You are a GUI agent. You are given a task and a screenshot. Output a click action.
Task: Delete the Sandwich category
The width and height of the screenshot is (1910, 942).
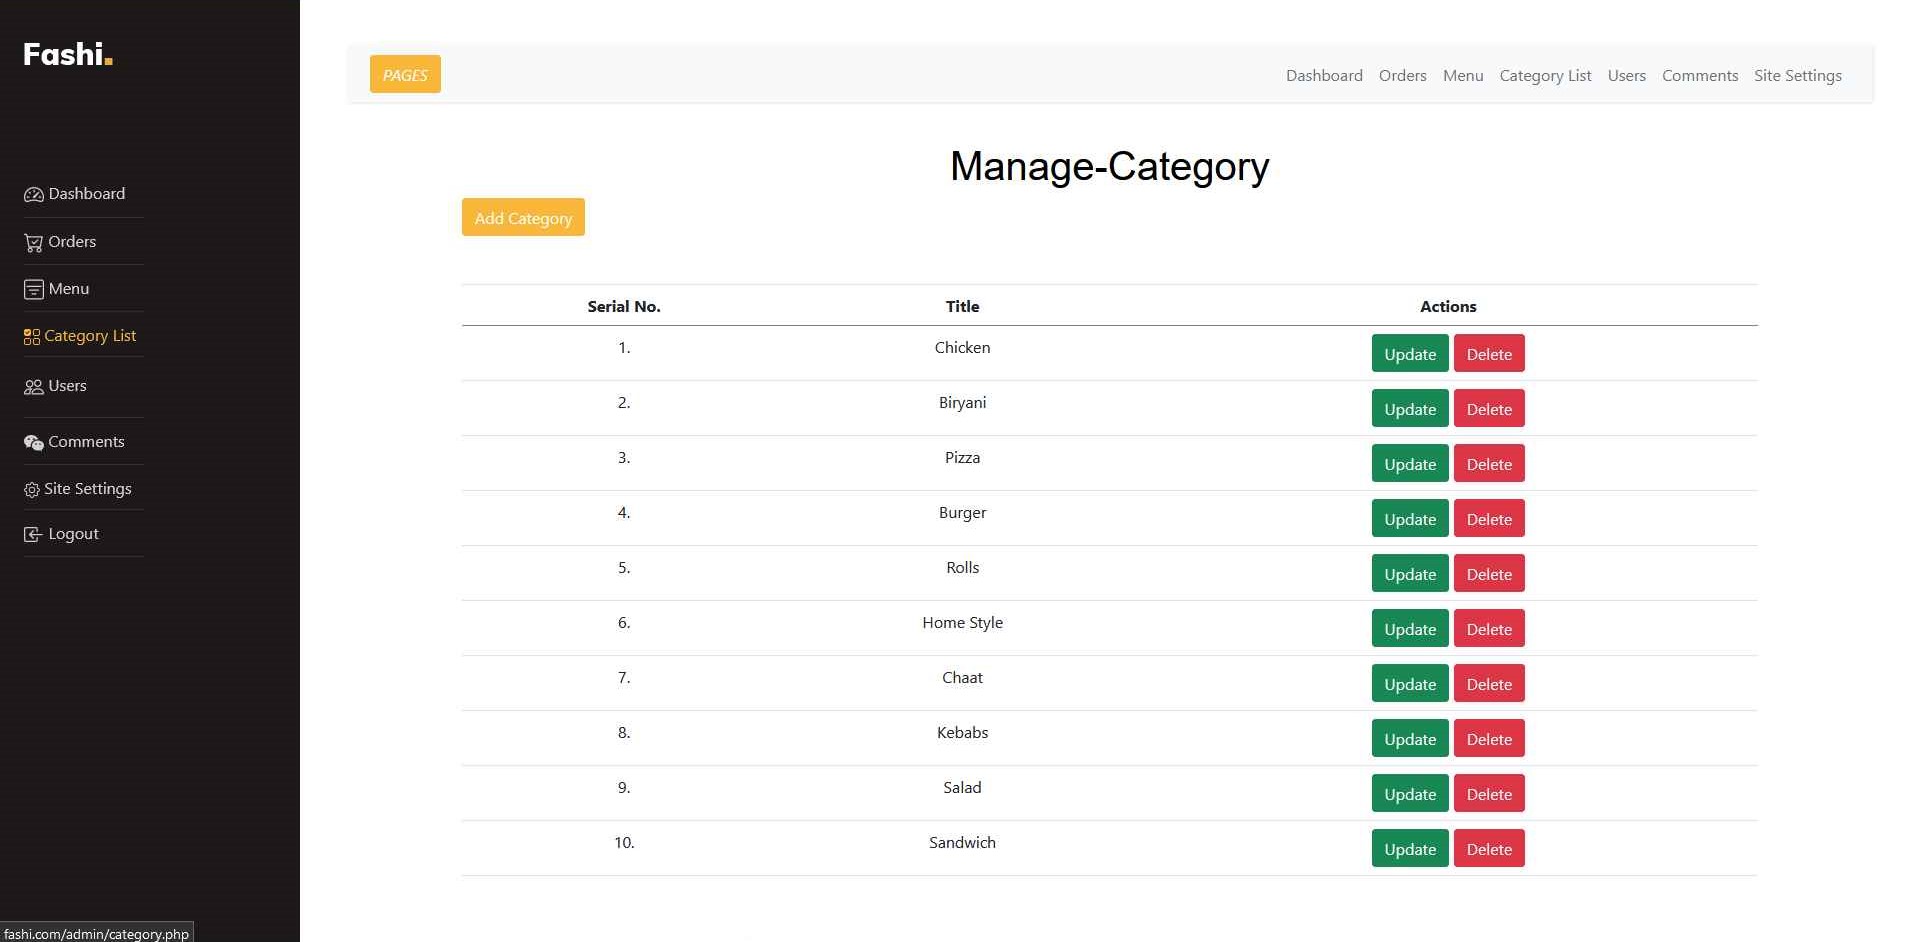pyautogui.click(x=1488, y=849)
